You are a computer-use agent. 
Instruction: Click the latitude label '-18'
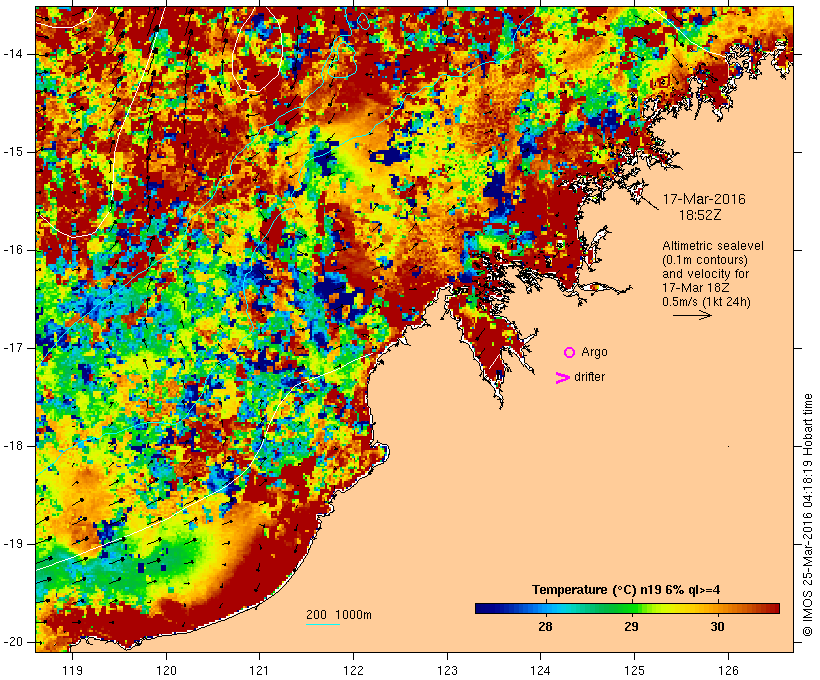[x=13, y=446]
